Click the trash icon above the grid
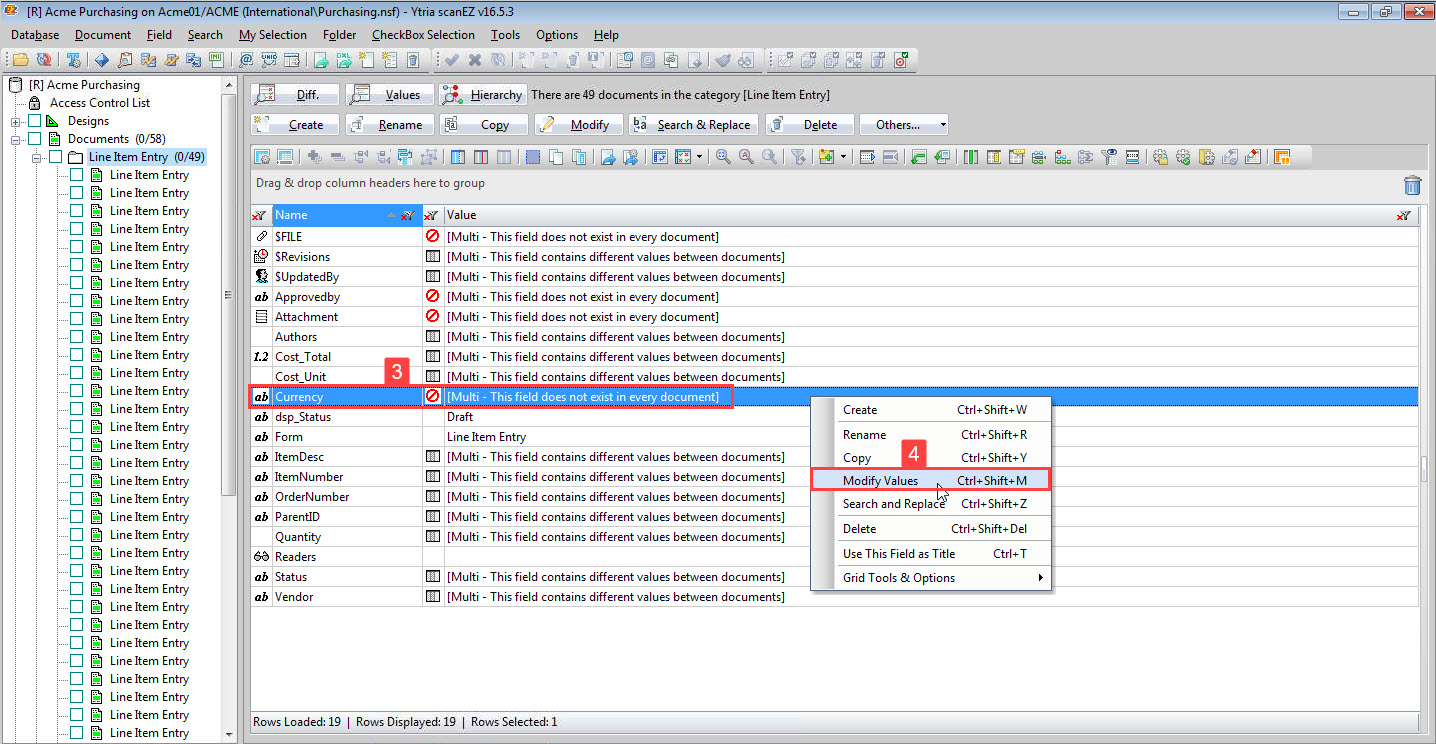The width and height of the screenshot is (1436, 744). [1412, 185]
